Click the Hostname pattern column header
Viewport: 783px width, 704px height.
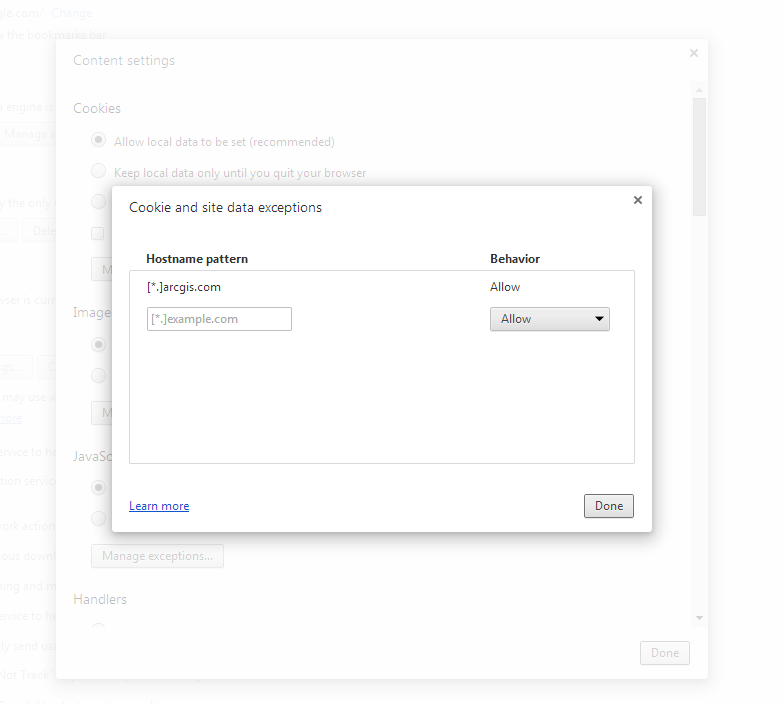coord(197,259)
